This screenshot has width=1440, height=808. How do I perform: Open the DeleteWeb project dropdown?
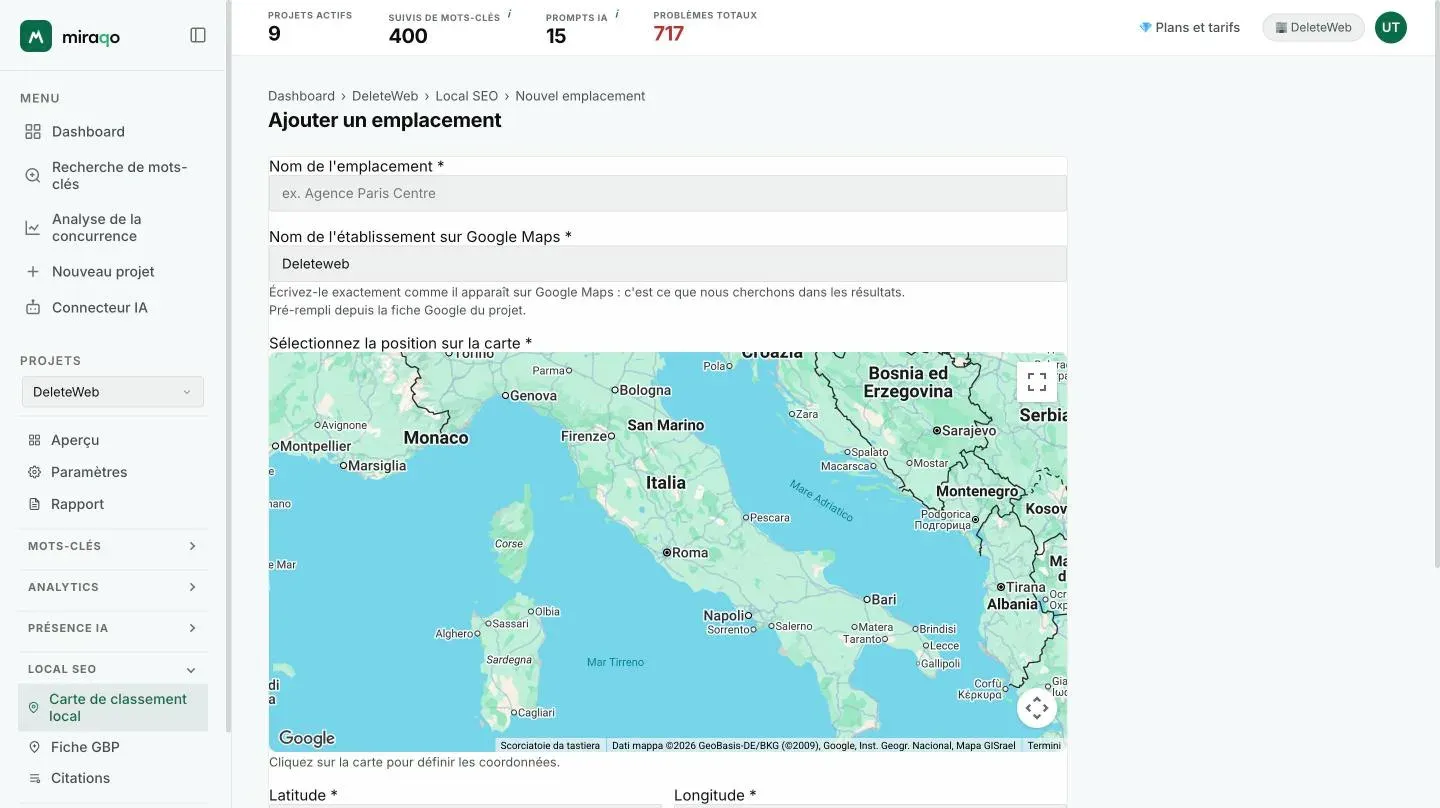tap(113, 392)
